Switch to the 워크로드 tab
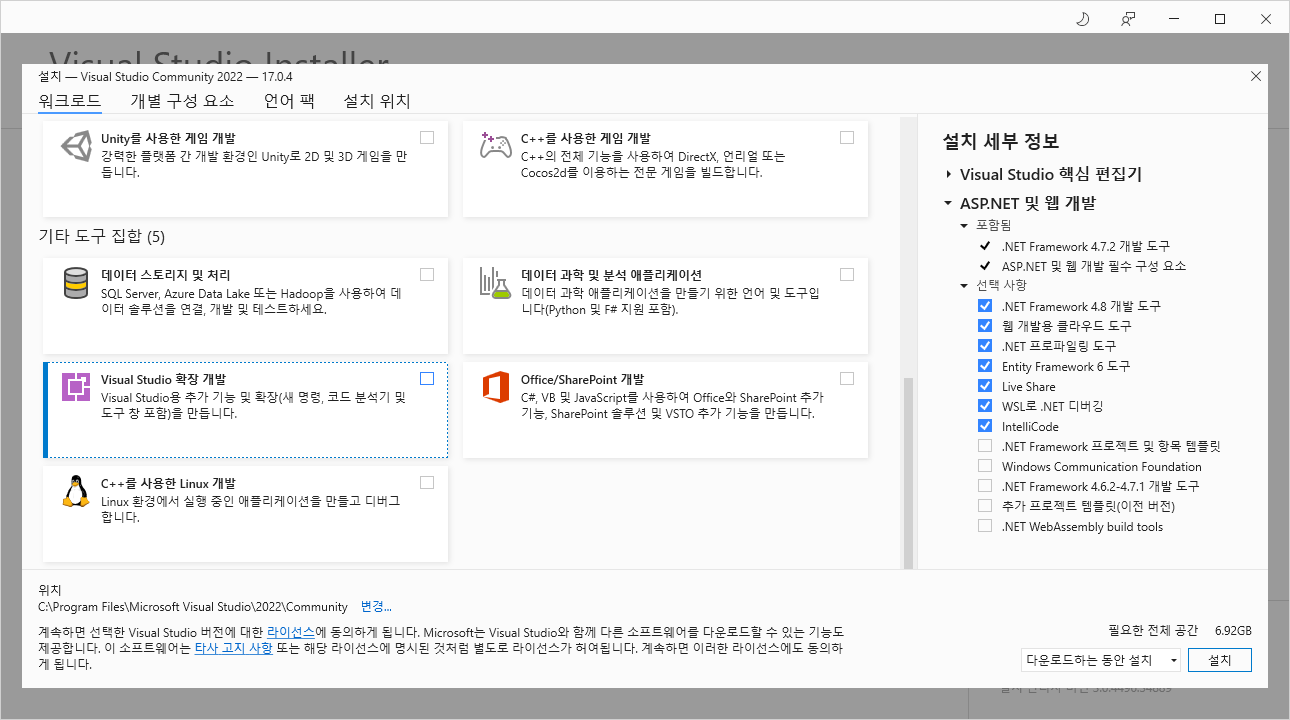The height and width of the screenshot is (720, 1290). tap(69, 101)
